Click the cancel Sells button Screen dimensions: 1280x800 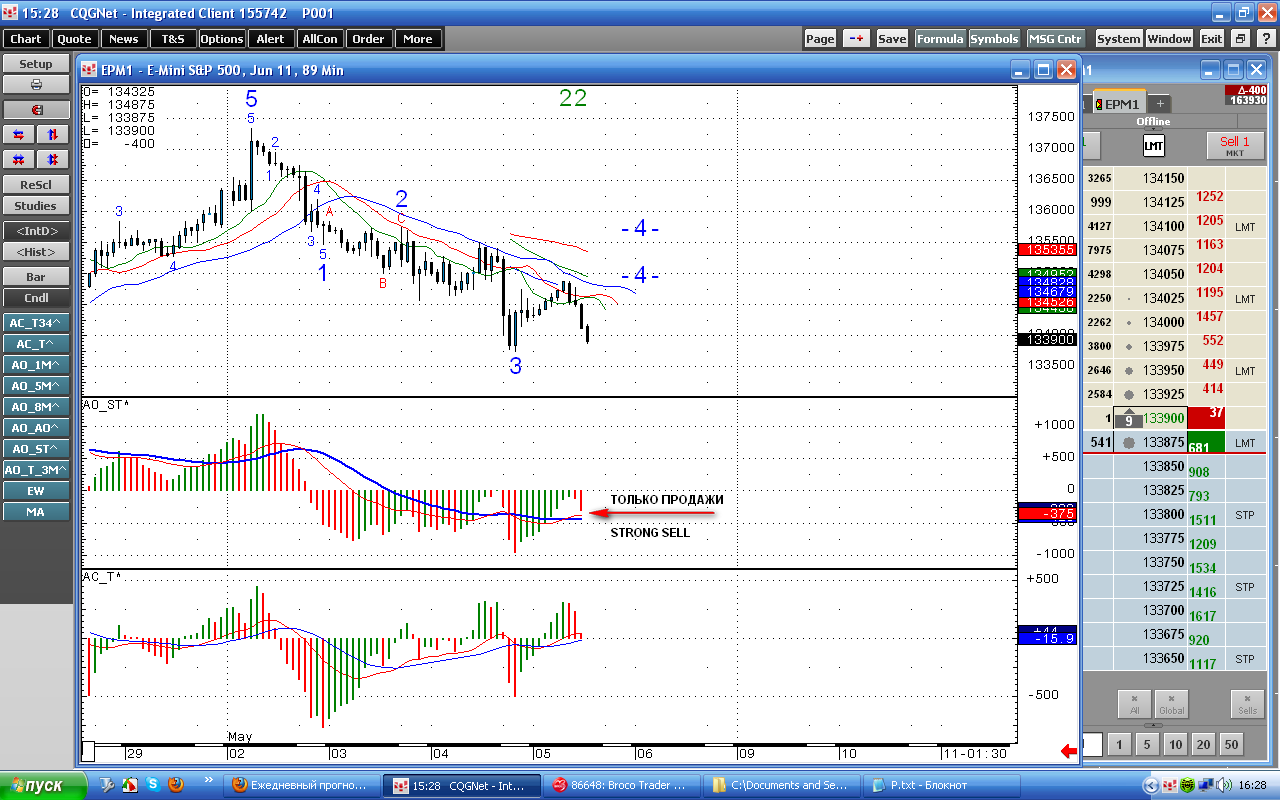[1247, 704]
